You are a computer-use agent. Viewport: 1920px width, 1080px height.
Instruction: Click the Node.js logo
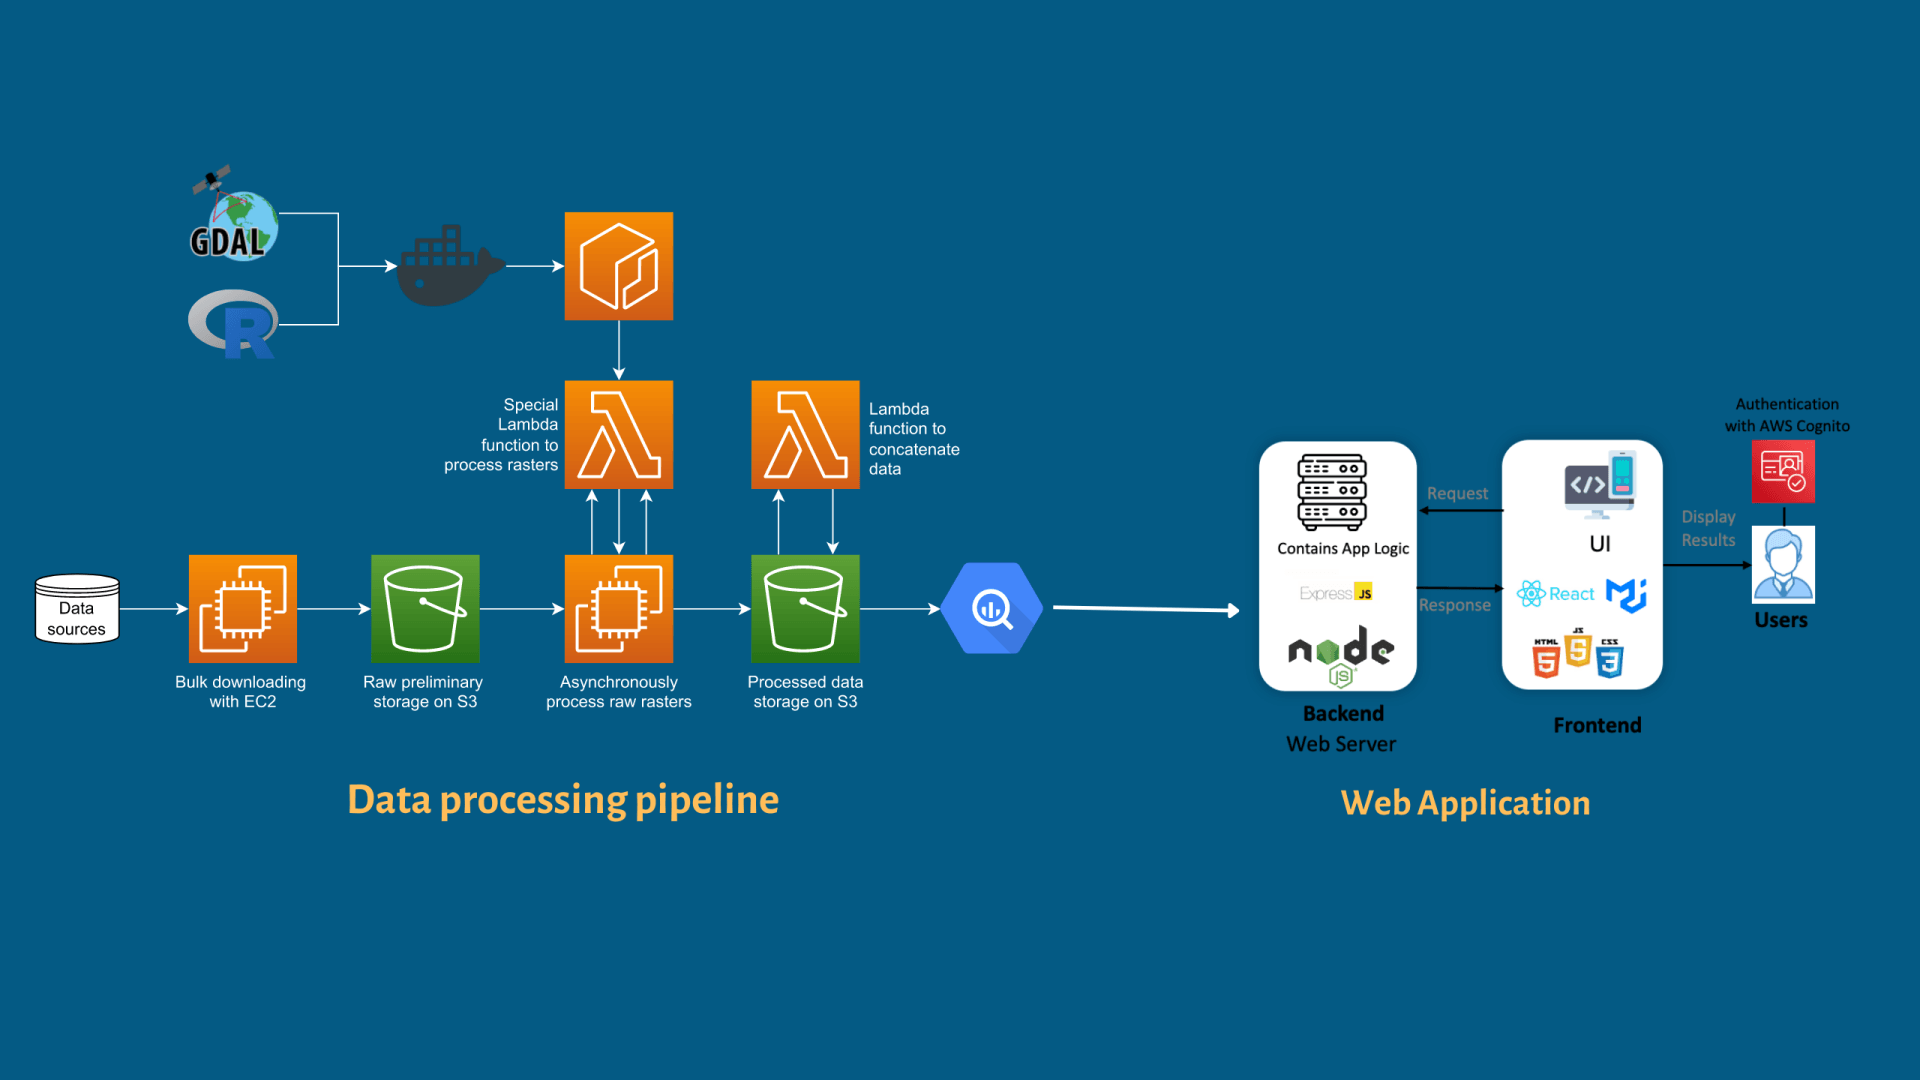(1341, 656)
